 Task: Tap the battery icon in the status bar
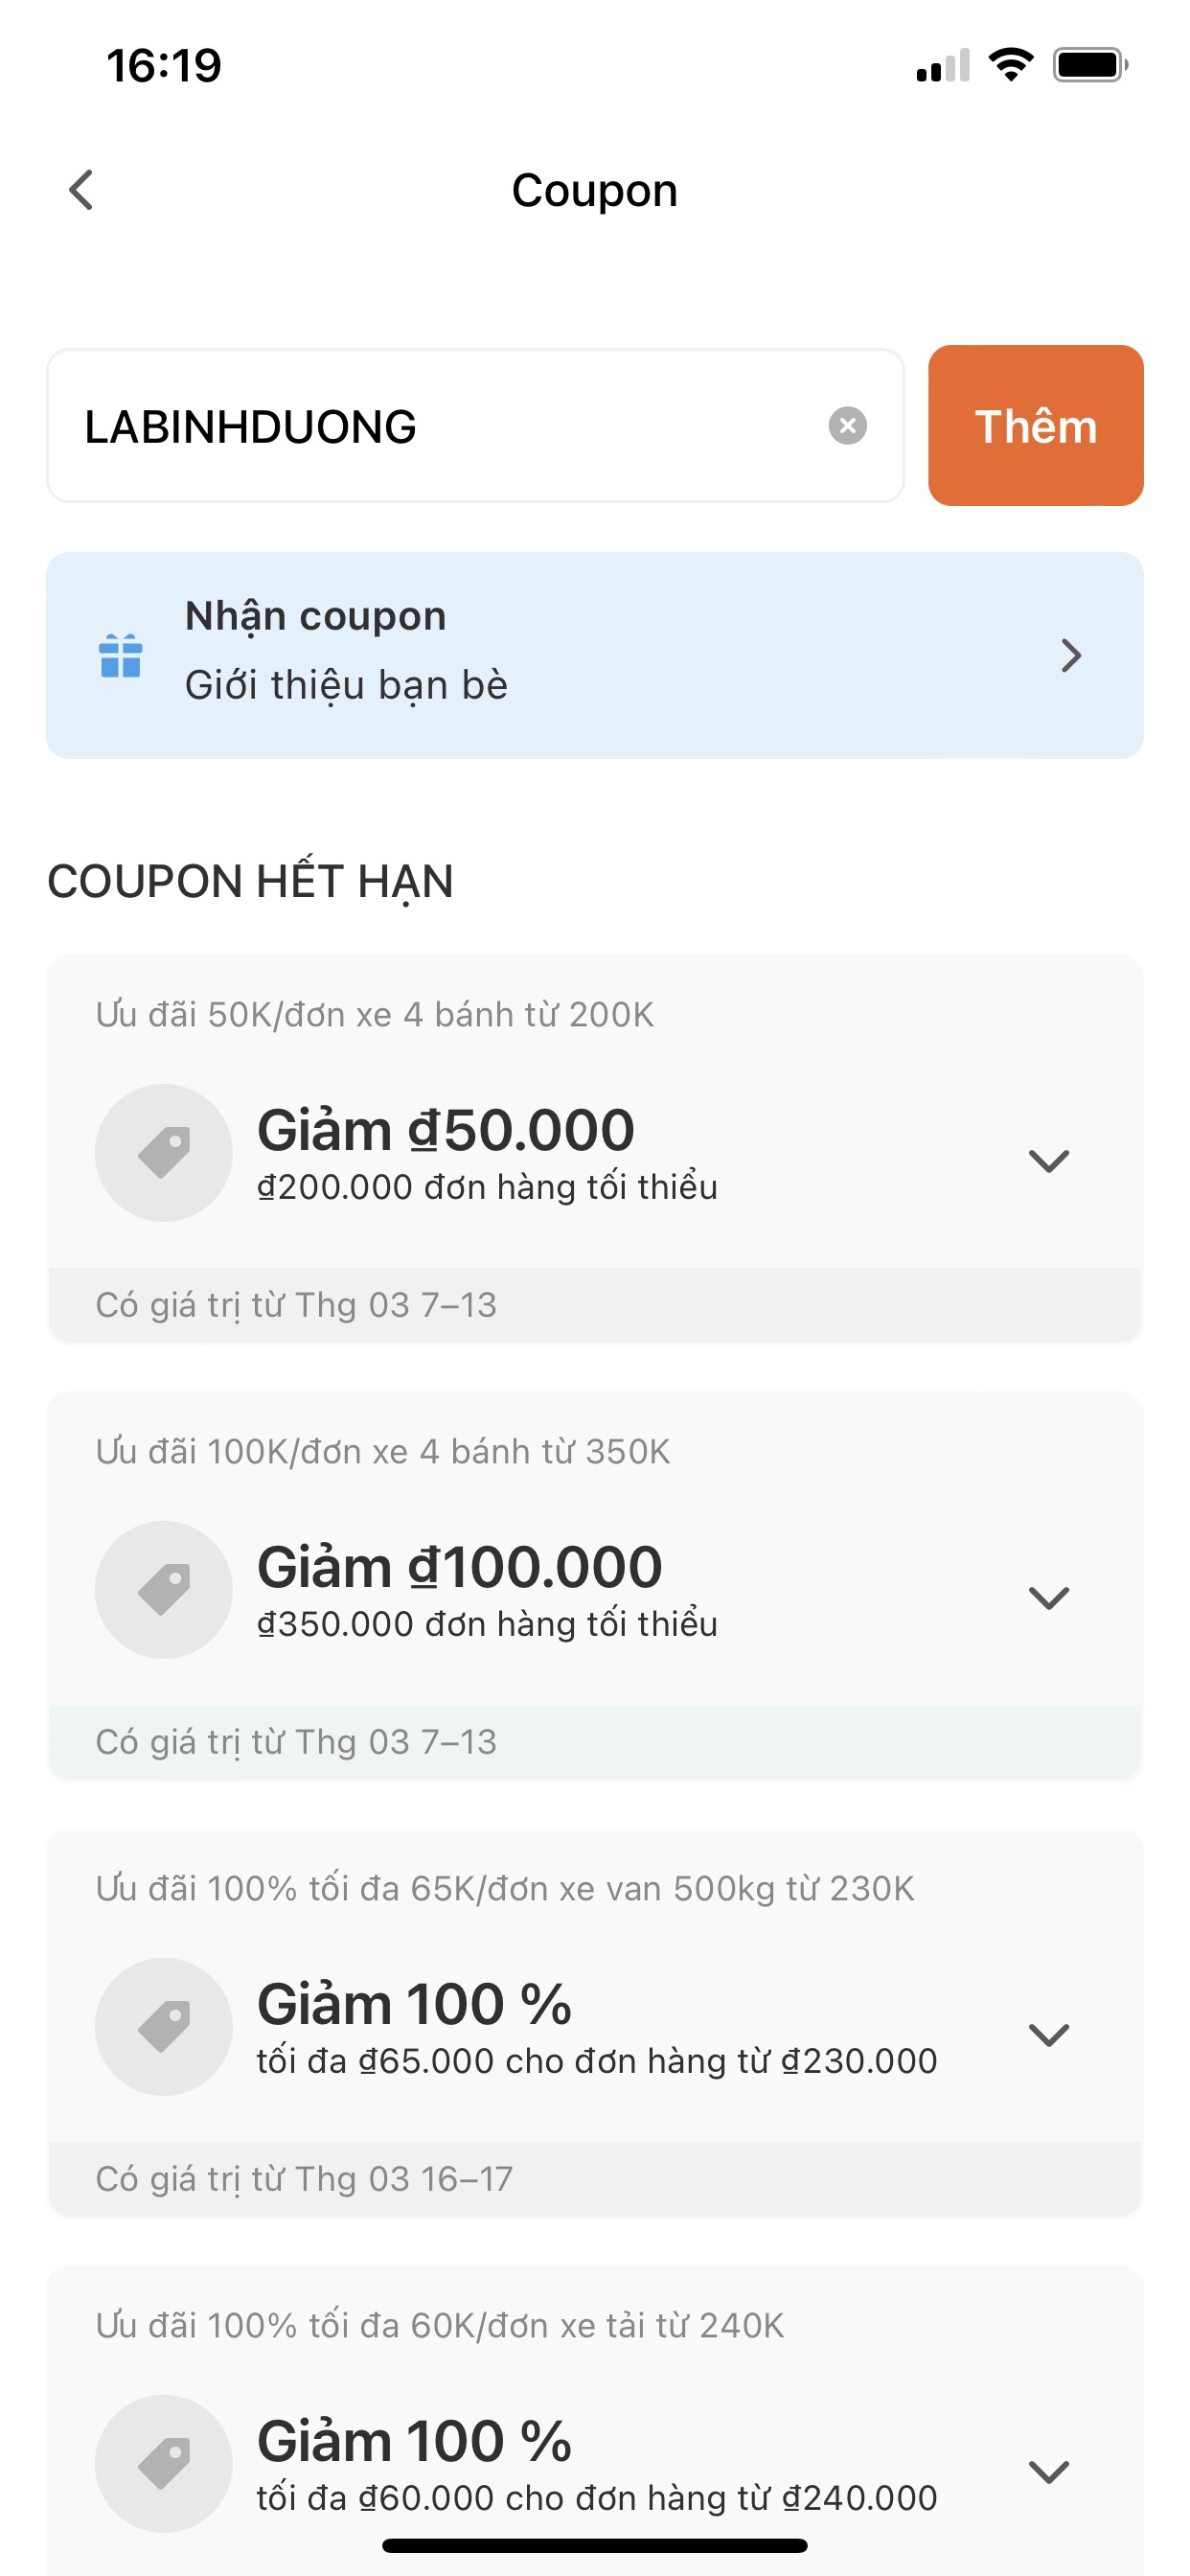coord(1090,66)
